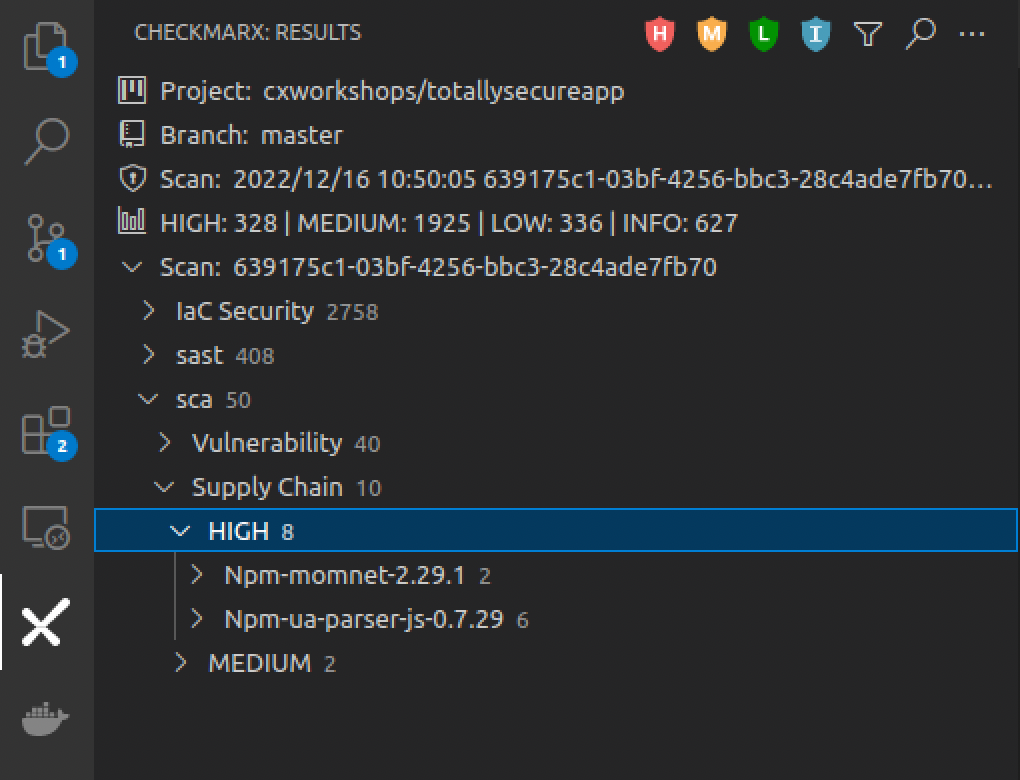1020x780 pixels.
Task: Click the magnifier icon in Checkmarx Results toolbar
Action: [920, 33]
